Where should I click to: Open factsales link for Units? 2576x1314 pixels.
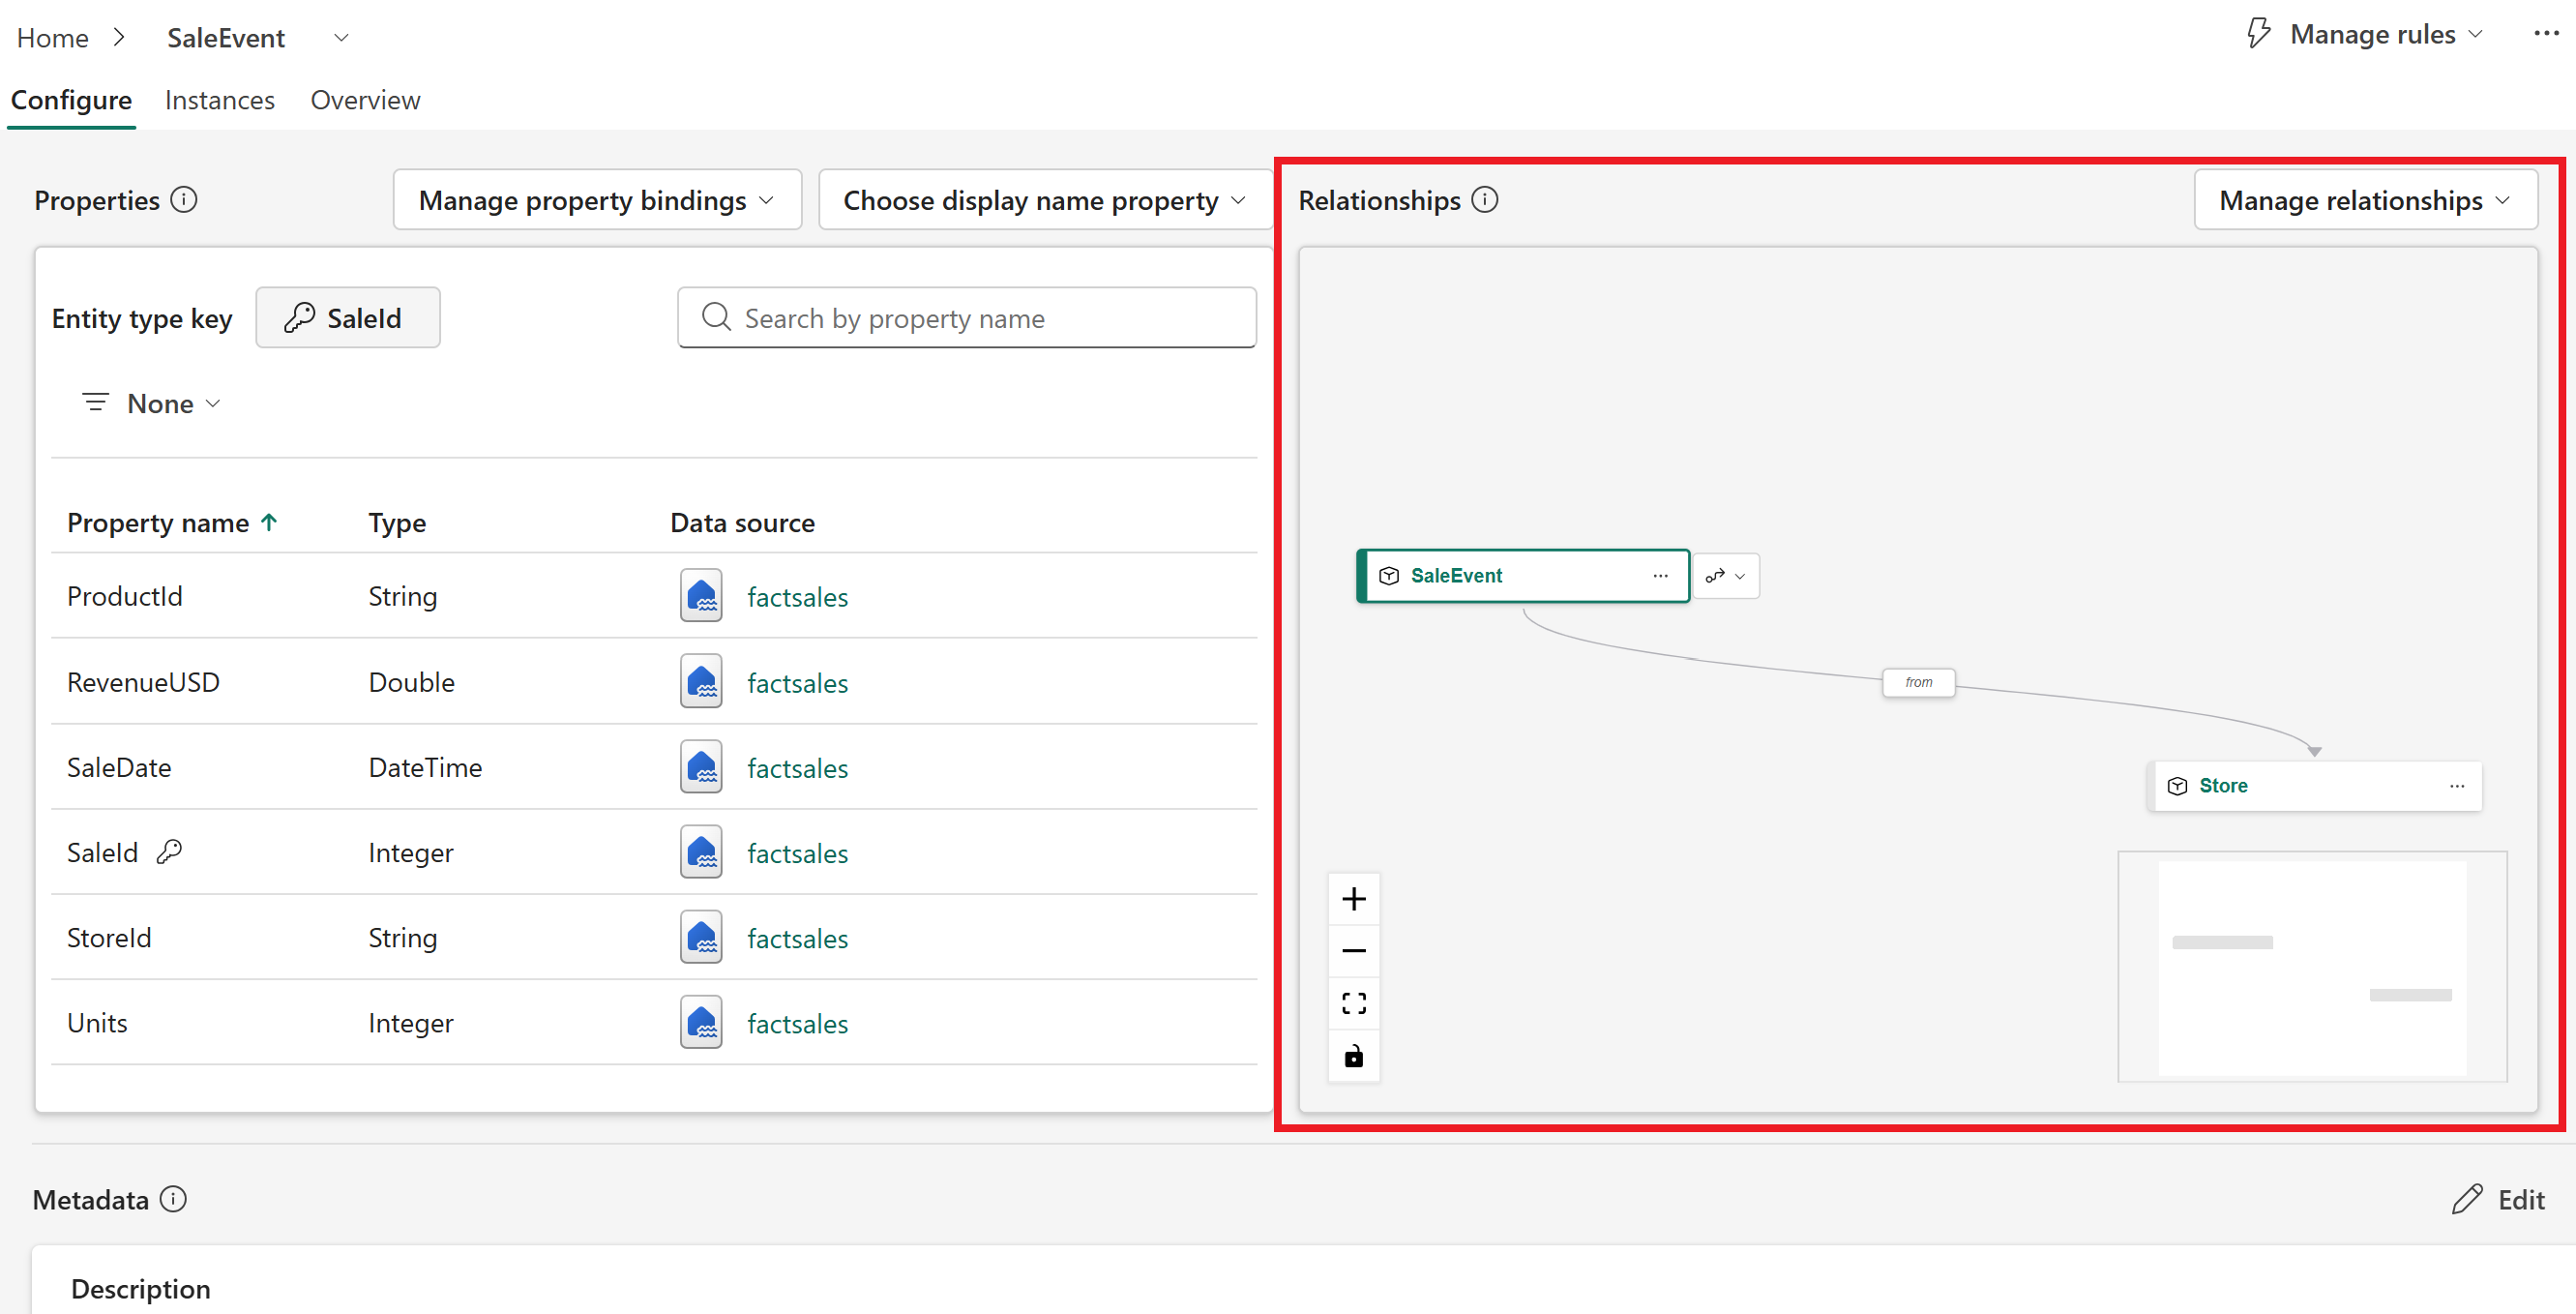(x=797, y=1023)
